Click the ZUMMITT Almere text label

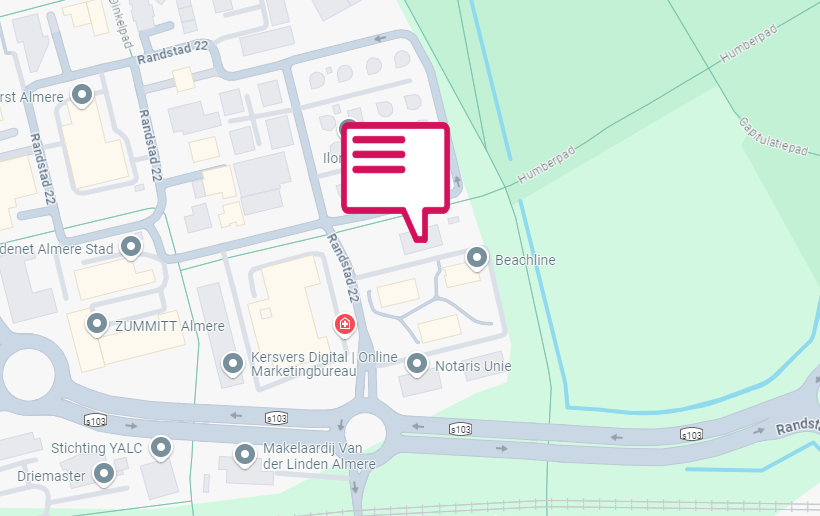click(170, 326)
